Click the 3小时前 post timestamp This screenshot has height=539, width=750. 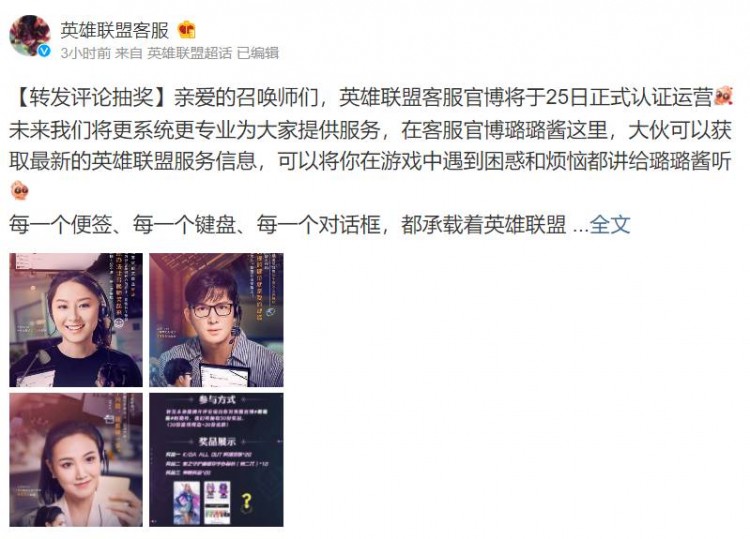click(86, 53)
